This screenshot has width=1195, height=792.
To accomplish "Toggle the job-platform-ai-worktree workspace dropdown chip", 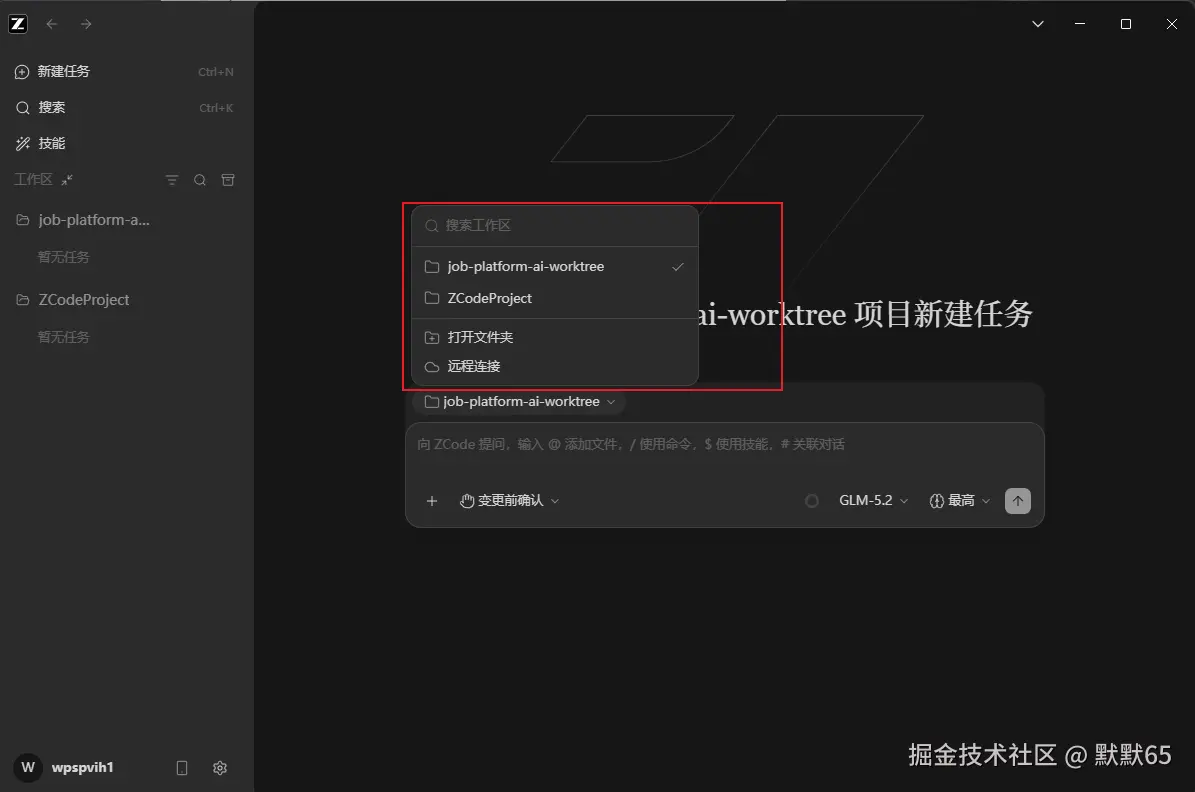I will 520,402.
